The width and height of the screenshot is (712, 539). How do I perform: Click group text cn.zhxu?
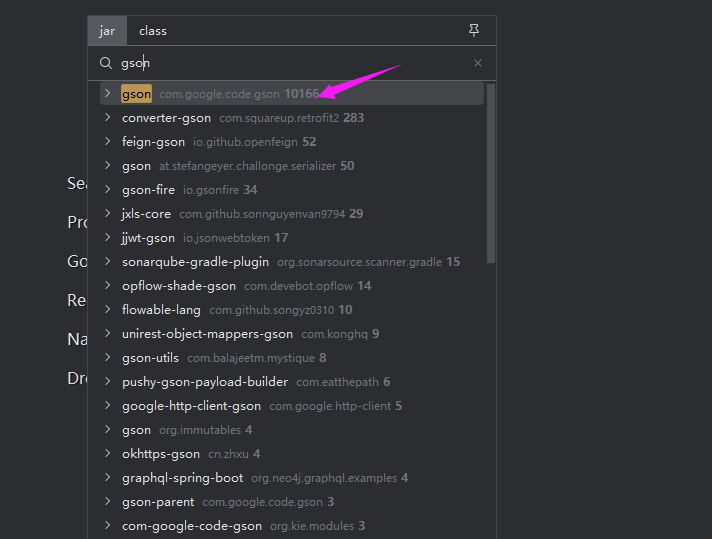(228, 454)
